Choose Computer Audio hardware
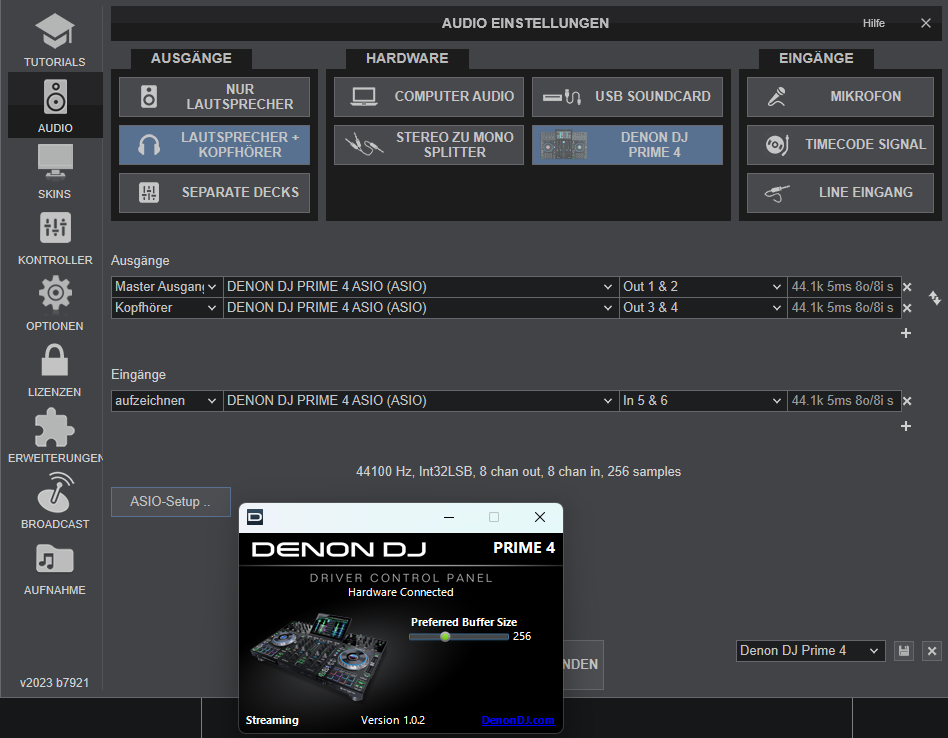 [x=429, y=97]
